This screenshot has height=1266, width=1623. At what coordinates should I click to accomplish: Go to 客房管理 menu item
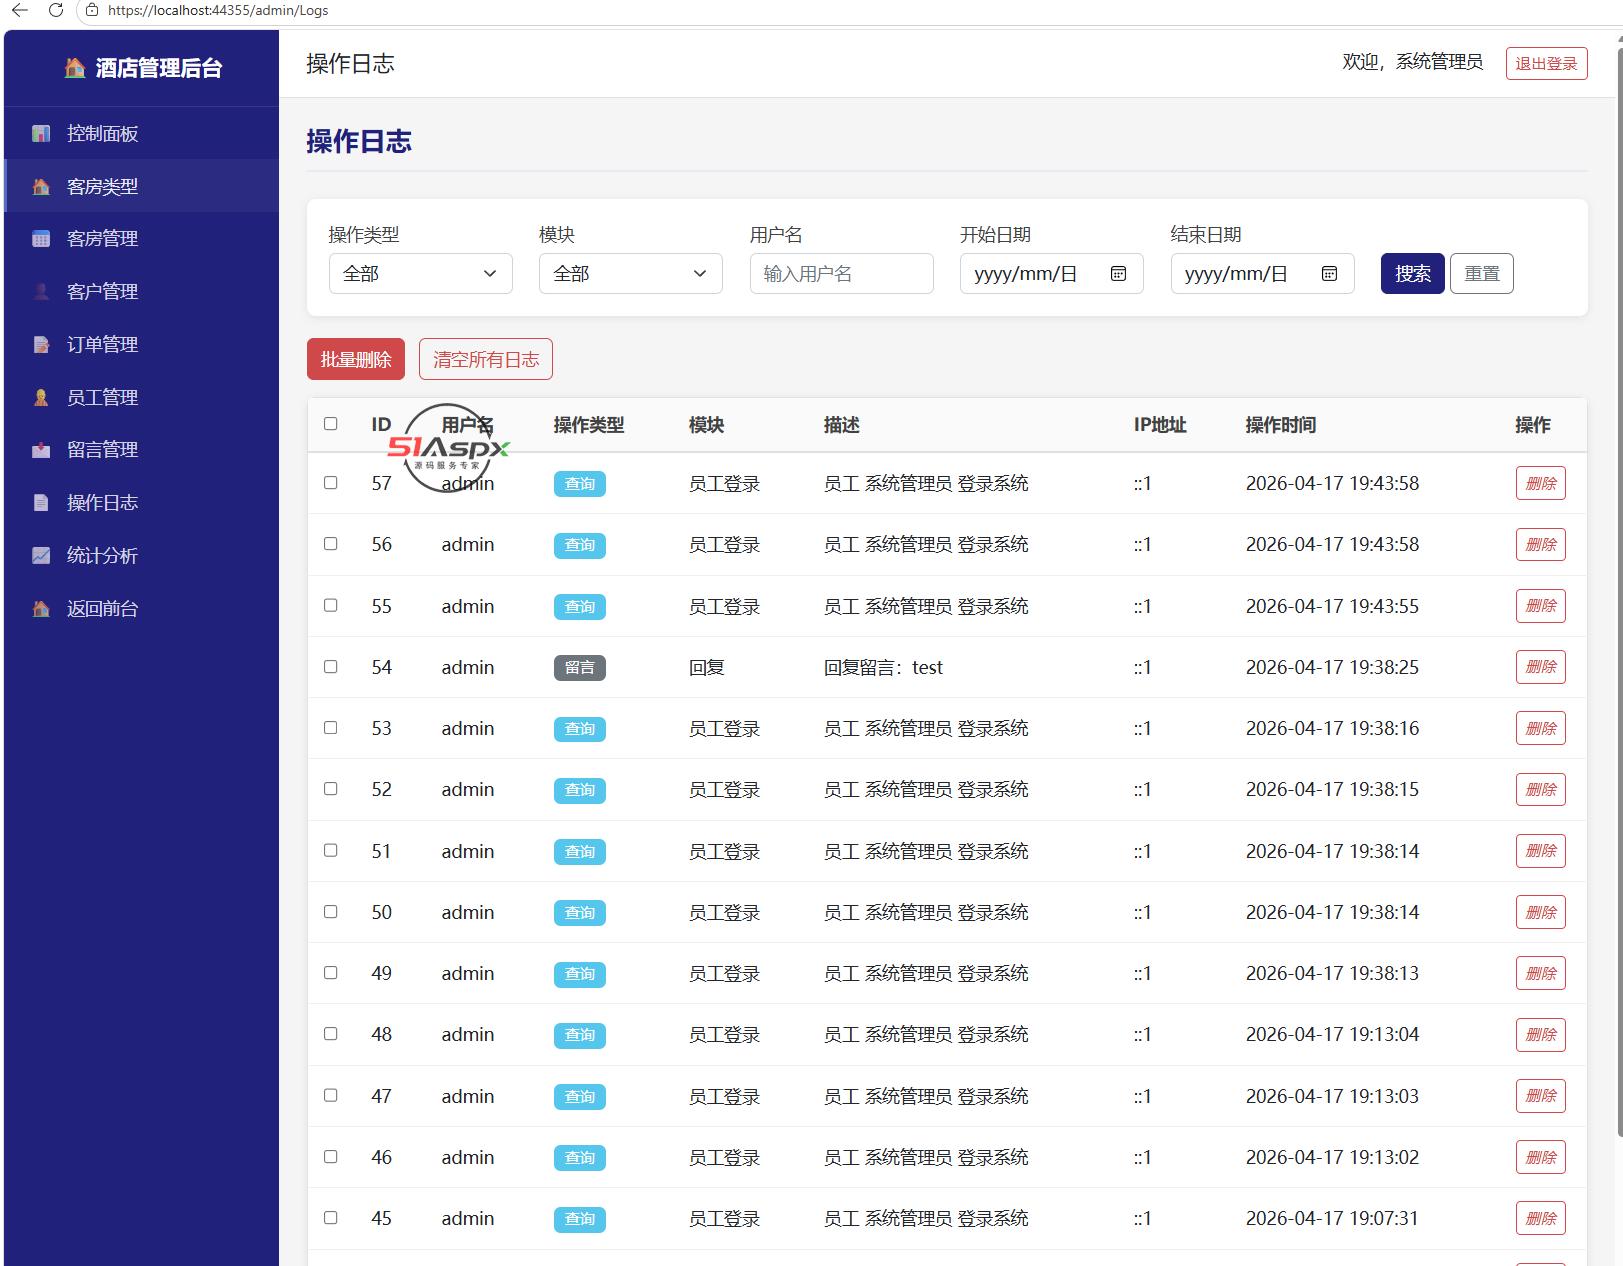coord(141,239)
